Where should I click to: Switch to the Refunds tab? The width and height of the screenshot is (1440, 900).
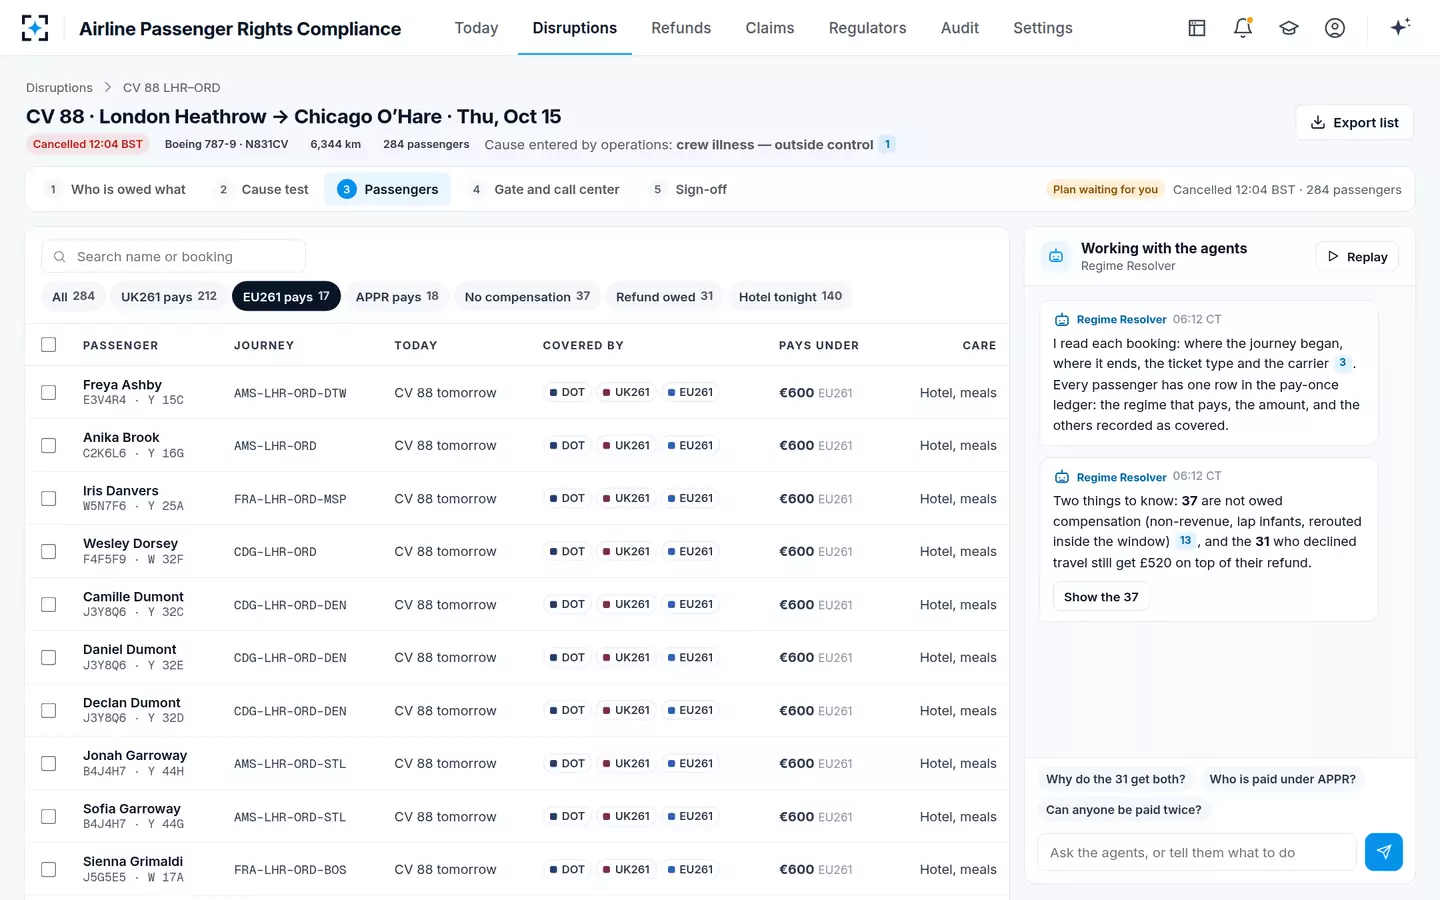pos(681,28)
